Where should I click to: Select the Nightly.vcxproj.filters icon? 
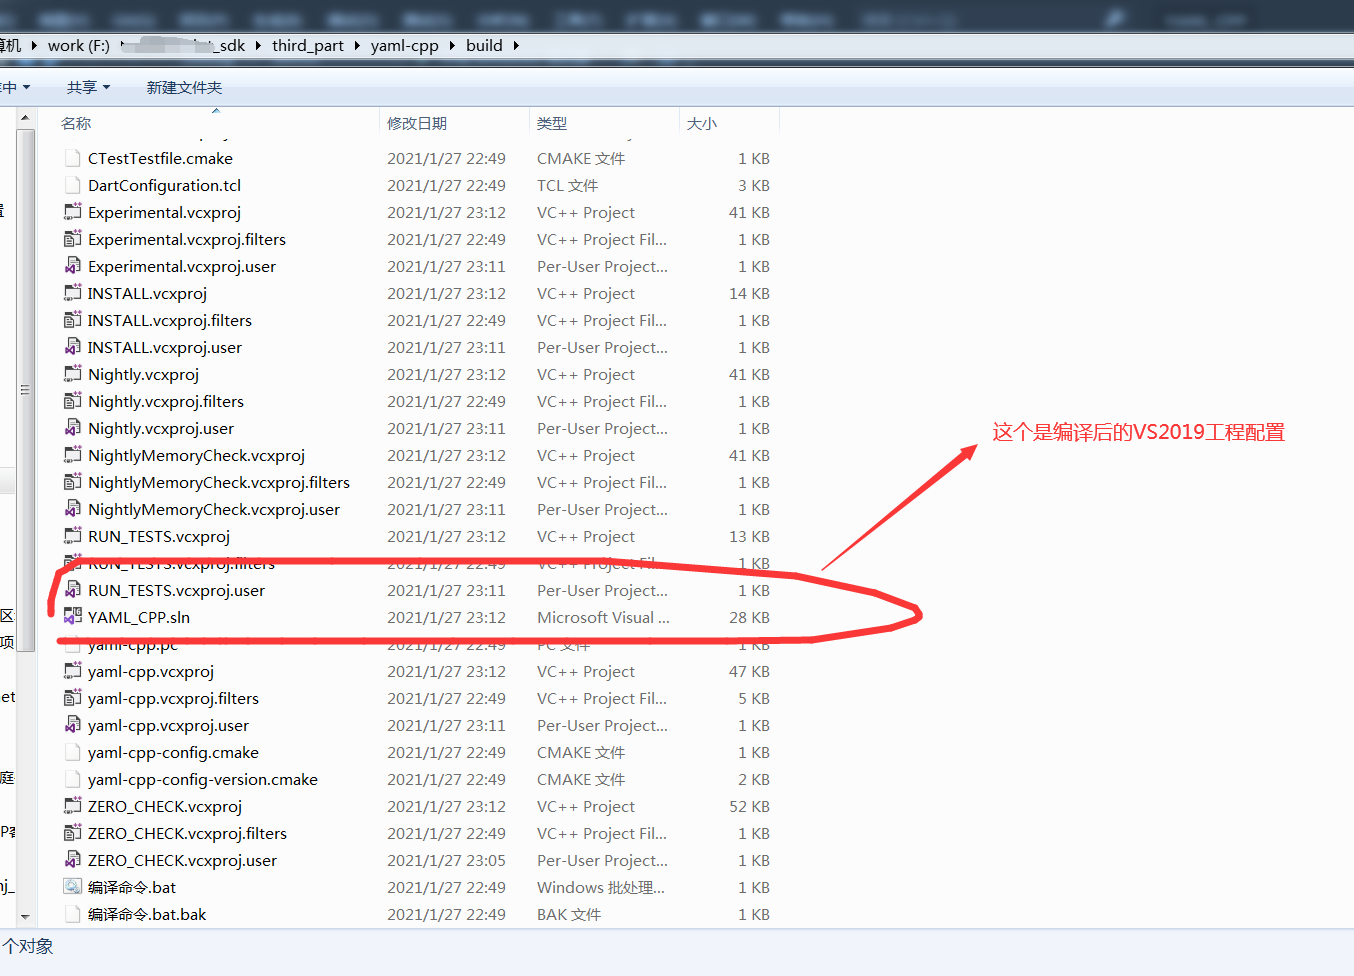[x=72, y=401]
